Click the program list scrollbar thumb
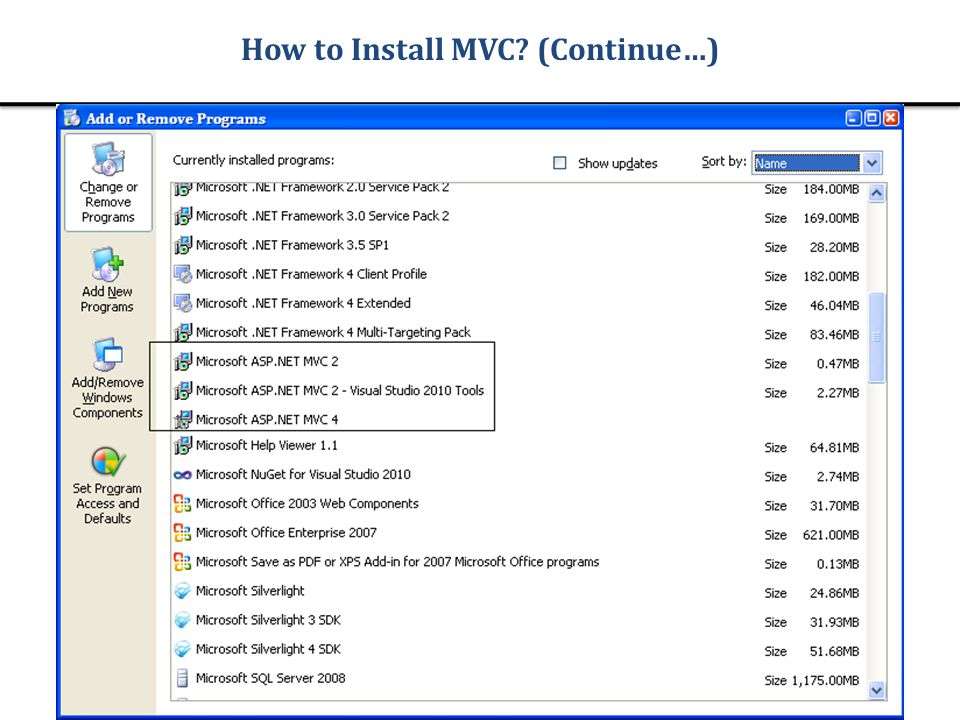This screenshot has height=720, width=960. (x=877, y=337)
